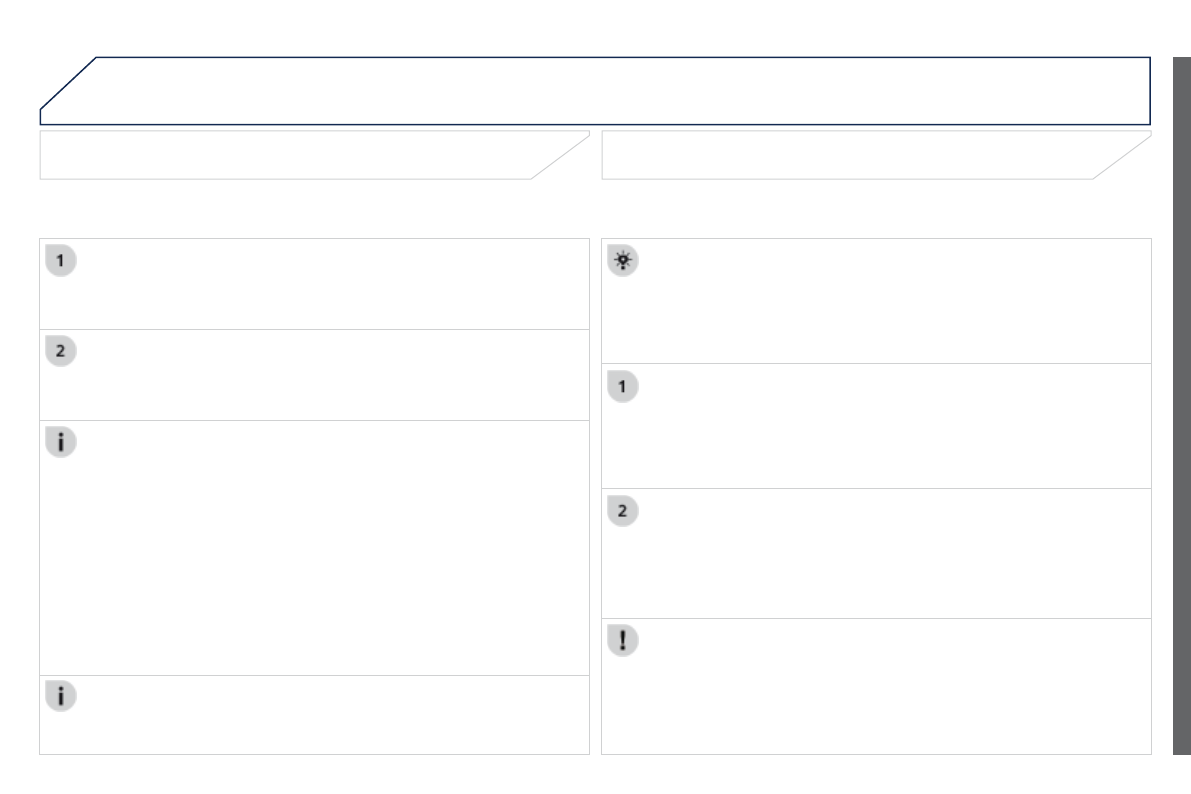Screen dimensions: 1191x794
Task: Click the lightbulb tip icon
Action: (624, 261)
